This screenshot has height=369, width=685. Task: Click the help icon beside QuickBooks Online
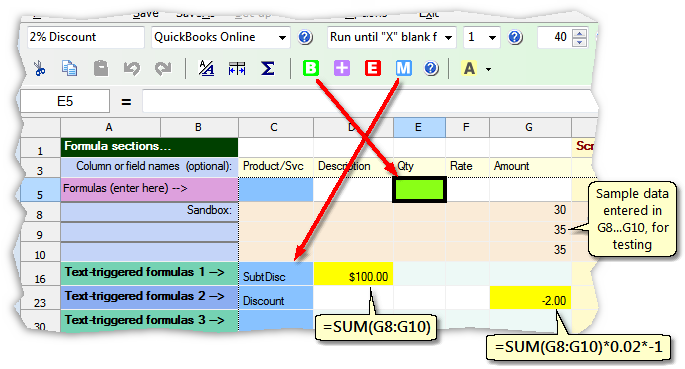[305, 37]
